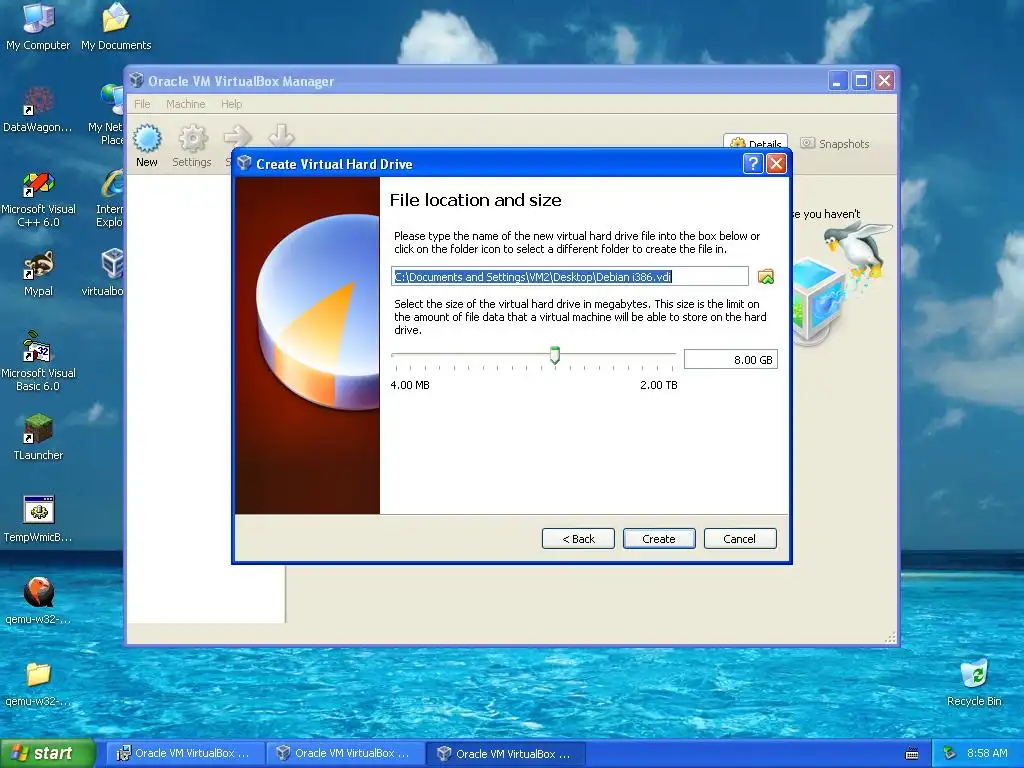This screenshot has width=1024, height=768.
Task: Click the Discard down-arrow icon in VirtualBox toolbar
Action: [281, 136]
